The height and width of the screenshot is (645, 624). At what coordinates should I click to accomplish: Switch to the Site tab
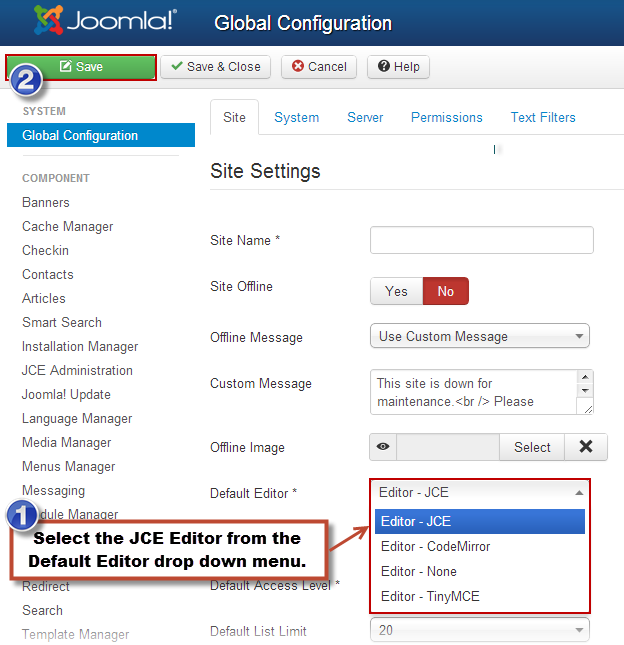click(234, 117)
